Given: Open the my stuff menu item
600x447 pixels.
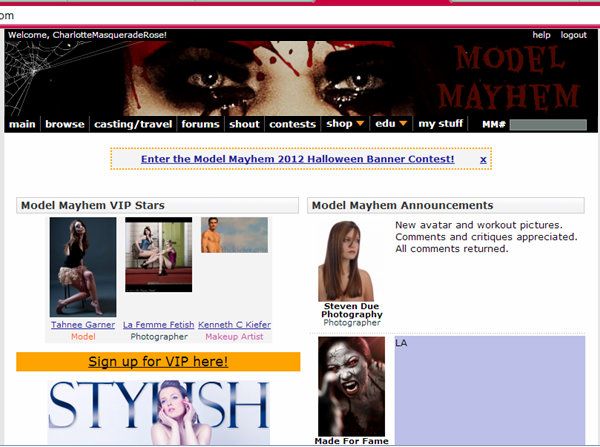Looking at the screenshot, I should tap(440, 124).
